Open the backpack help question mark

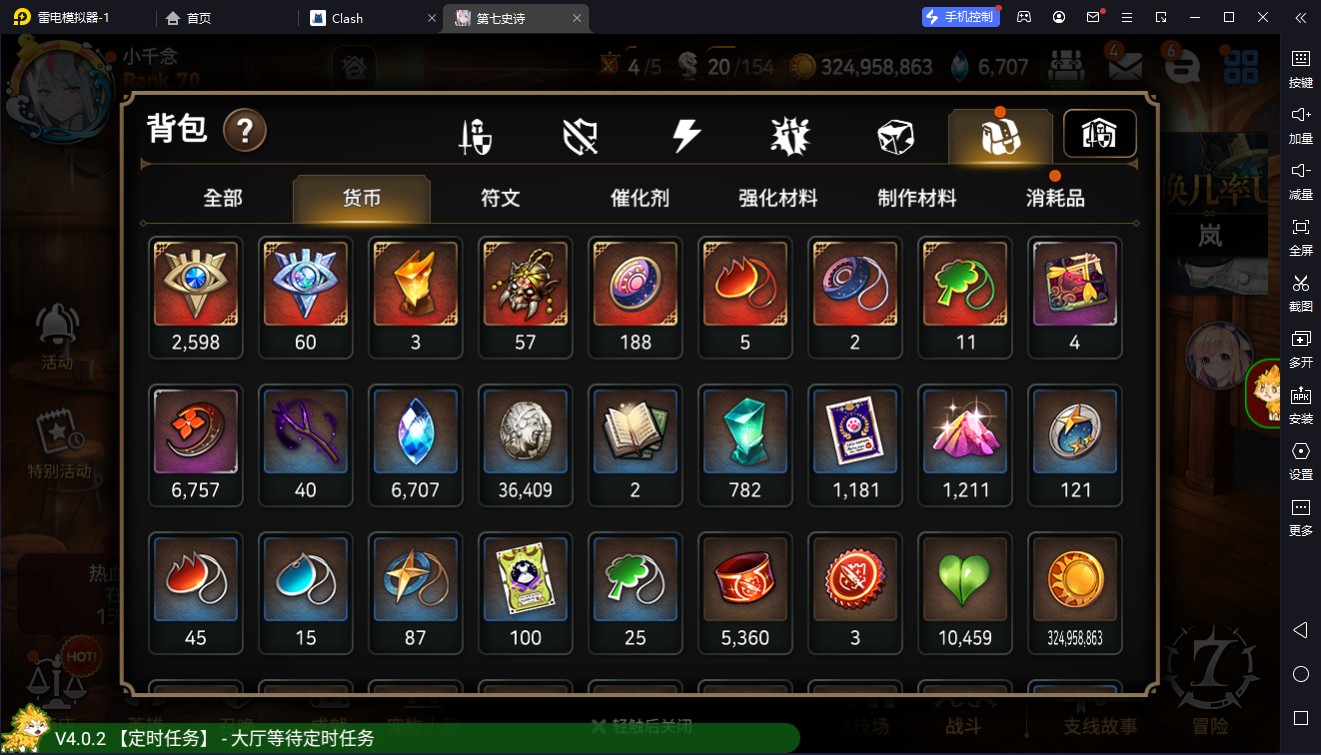tap(244, 130)
